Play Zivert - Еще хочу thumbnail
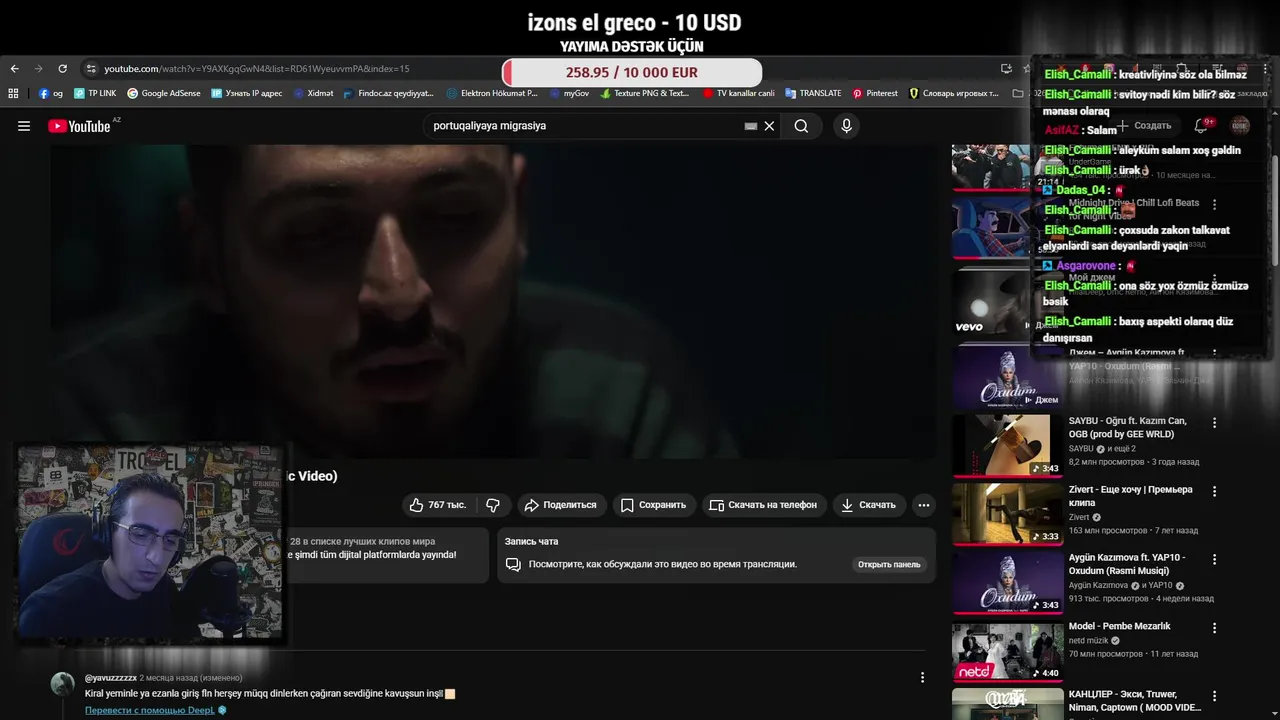The image size is (1280, 720). [1007, 513]
